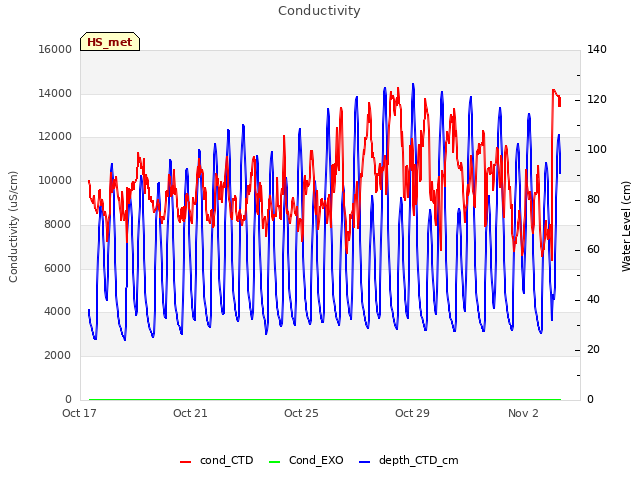The width and height of the screenshot is (640, 480).
Task: Click the 100 right axis value
Action: pyautogui.click(x=597, y=149)
